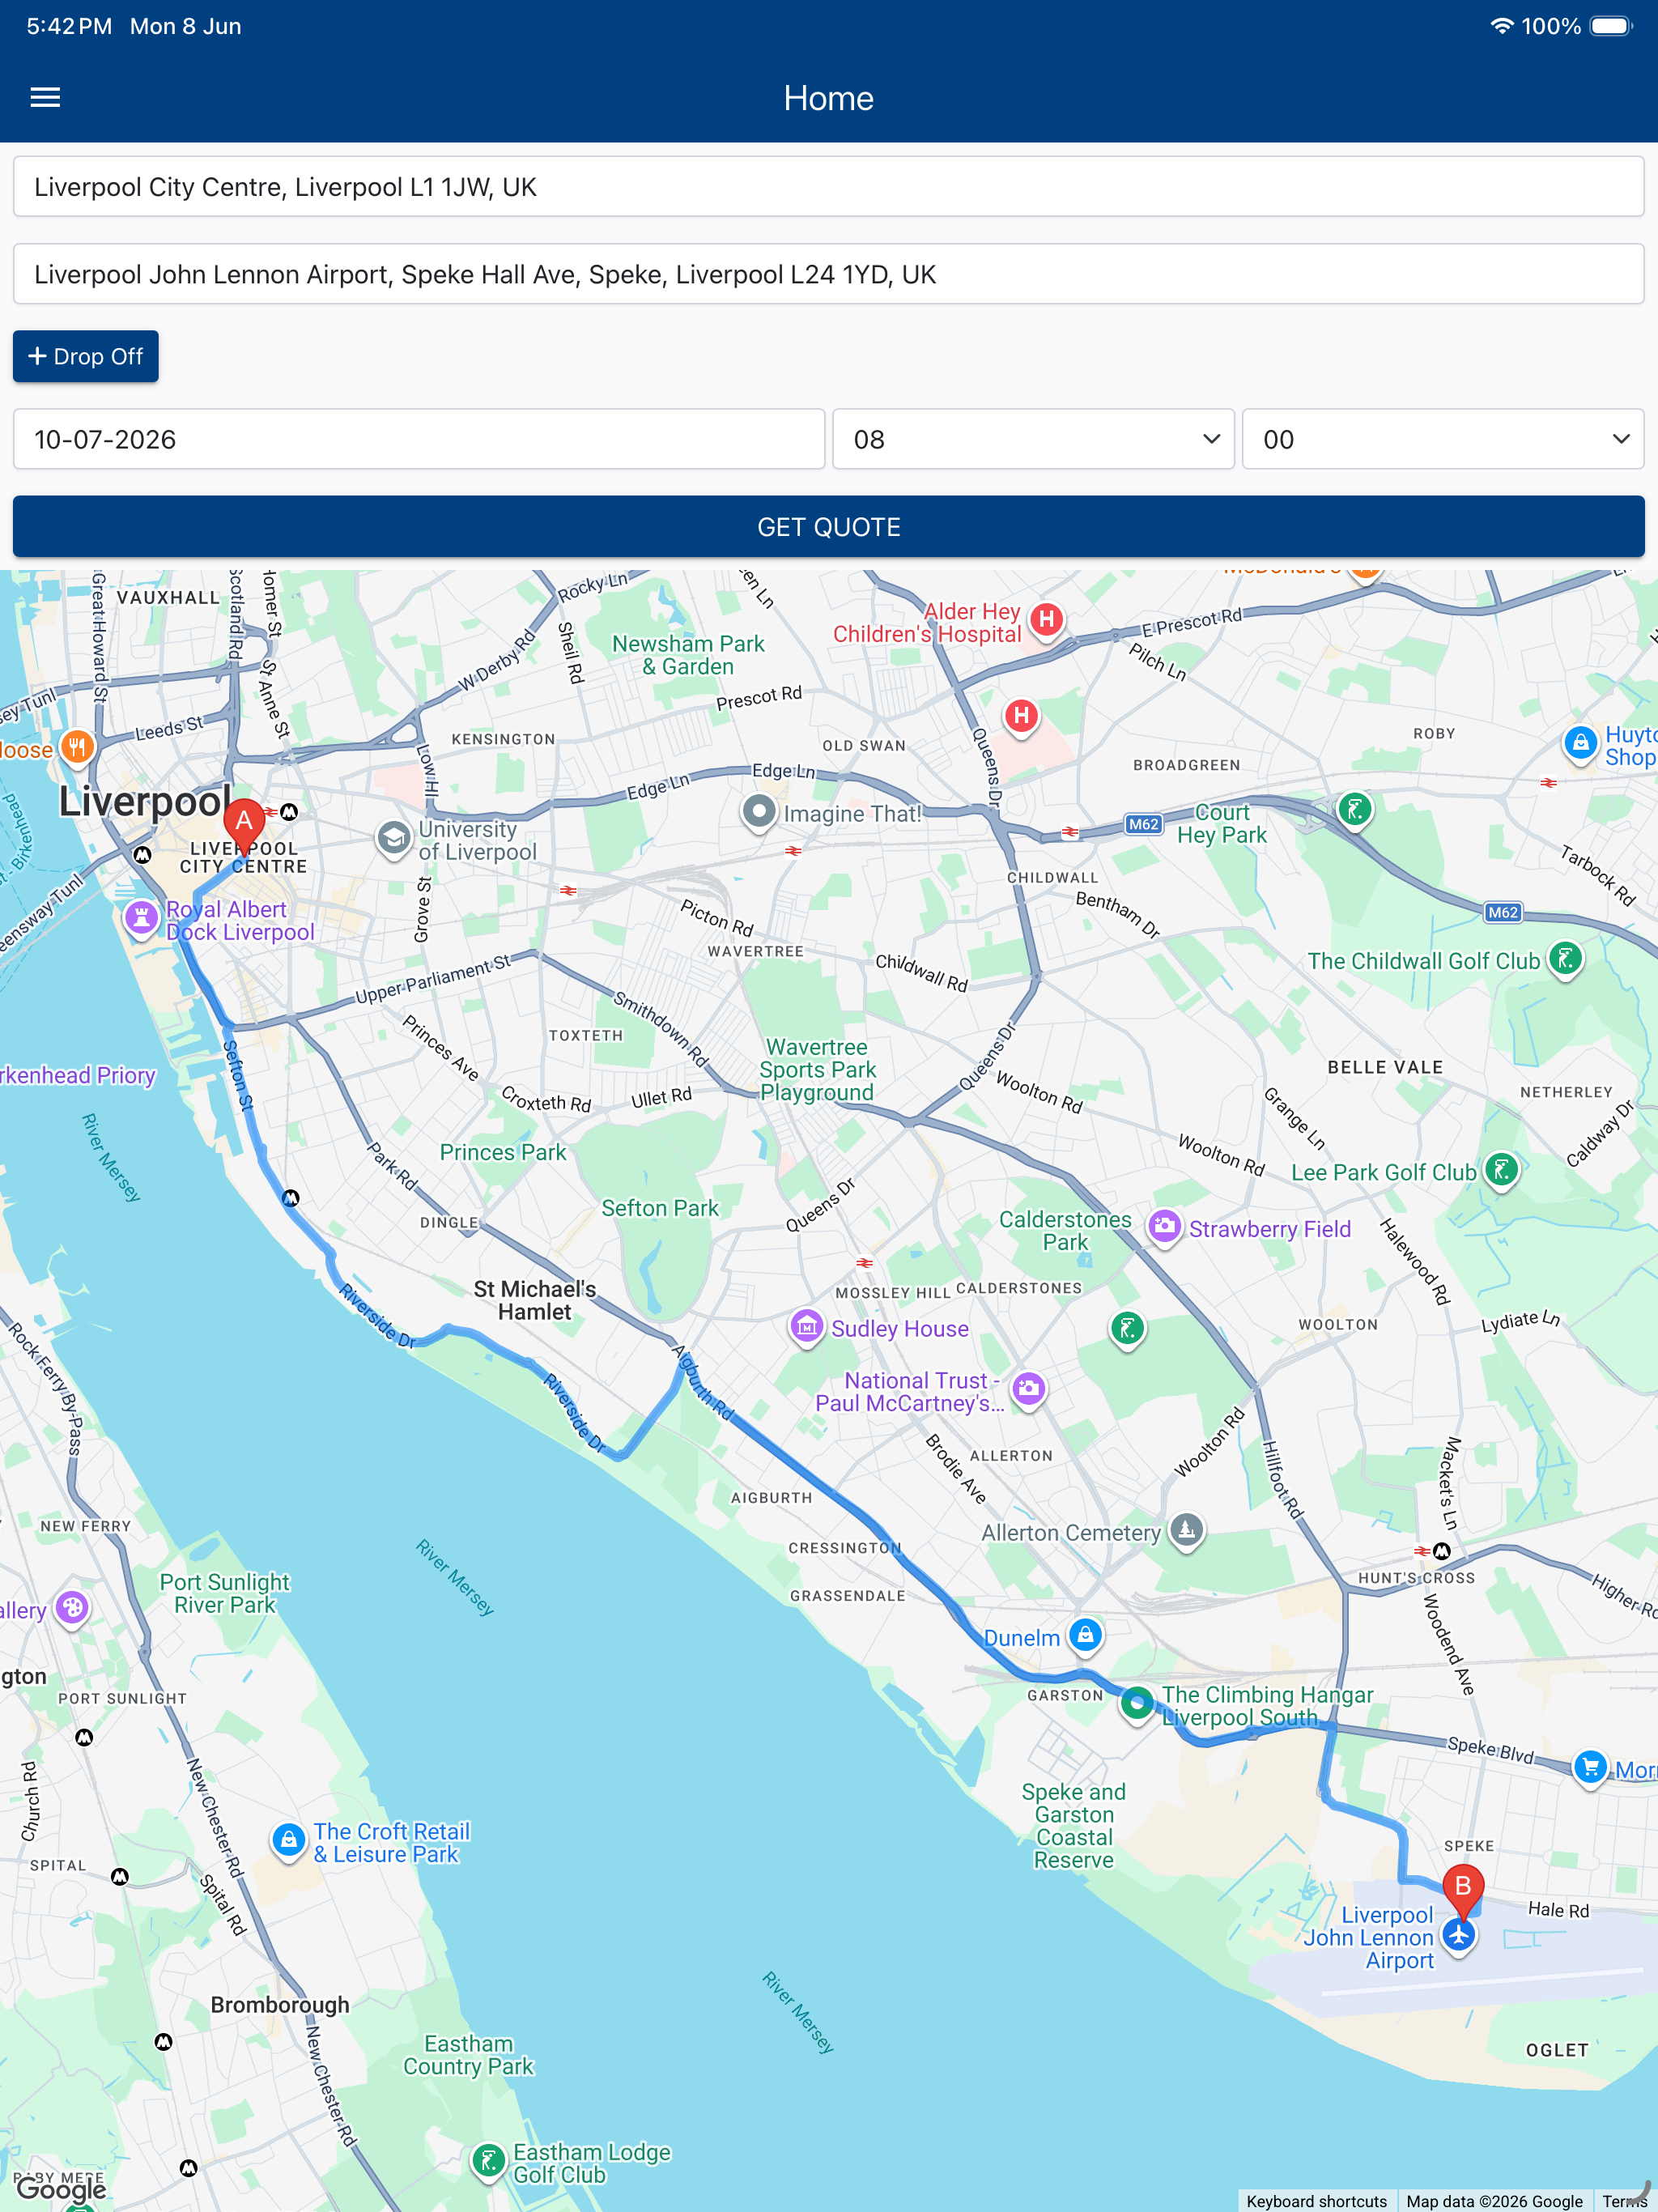Select the orange restaurant pin near Leeds St

click(x=77, y=747)
